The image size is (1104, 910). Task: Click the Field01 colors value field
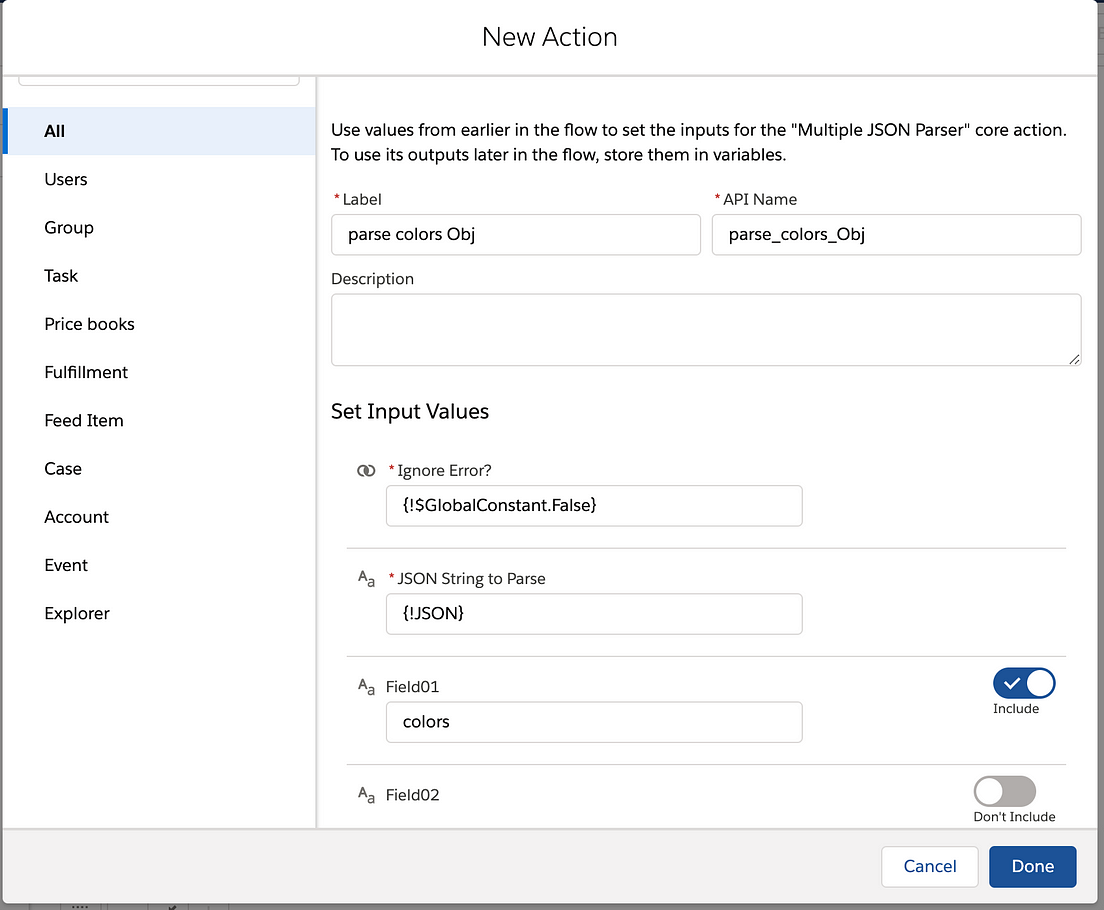pos(594,722)
